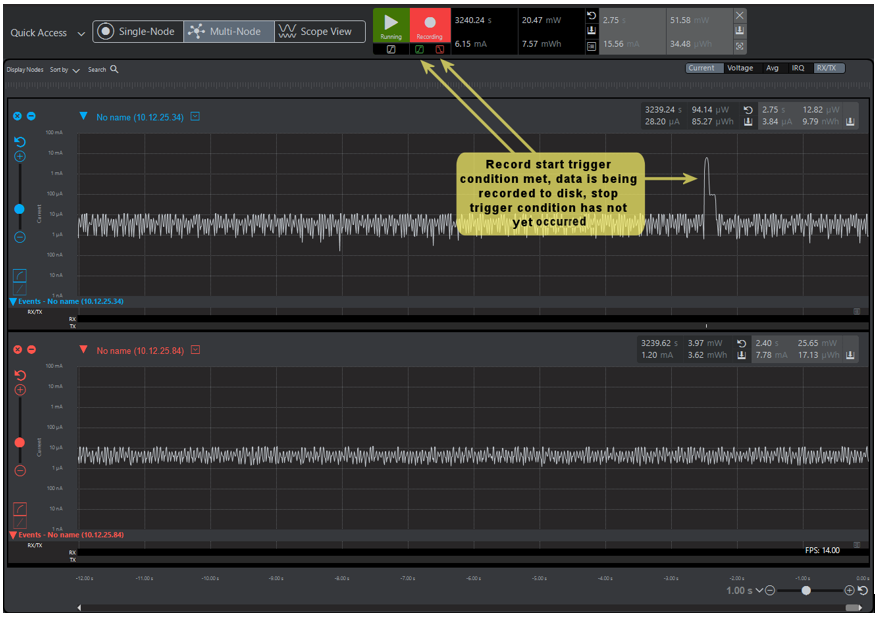Click the green Running play button
Viewport: 877px width, 617px height.
pyautogui.click(x=391, y=25)
